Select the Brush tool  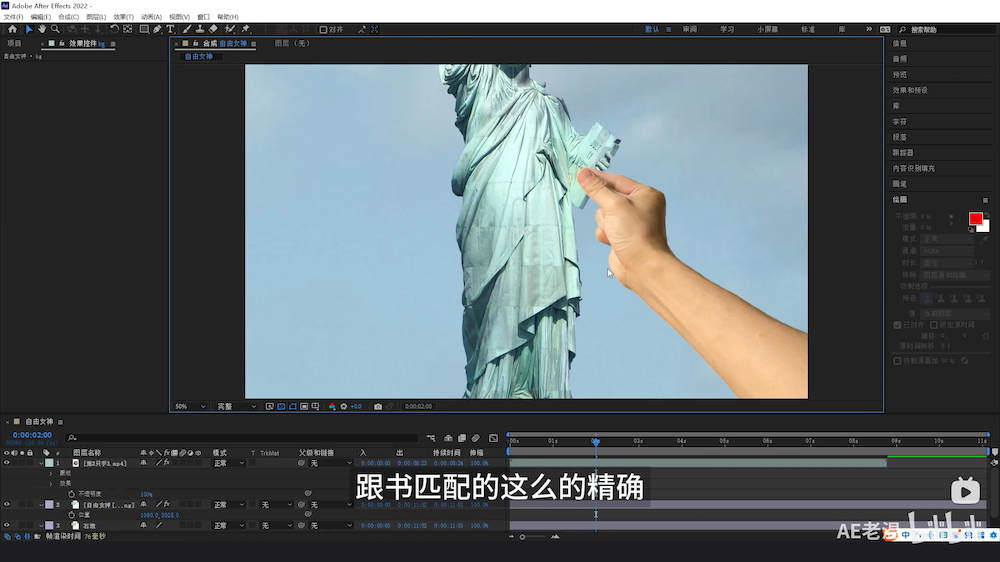pos(187,29)
